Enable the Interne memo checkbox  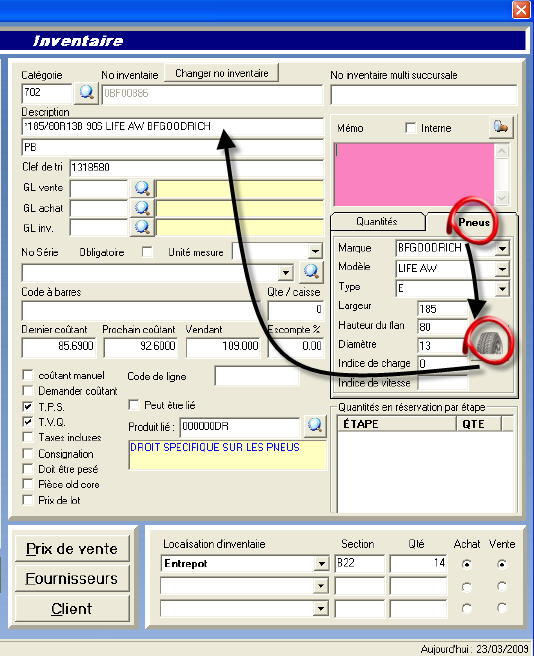pos(411,127)
